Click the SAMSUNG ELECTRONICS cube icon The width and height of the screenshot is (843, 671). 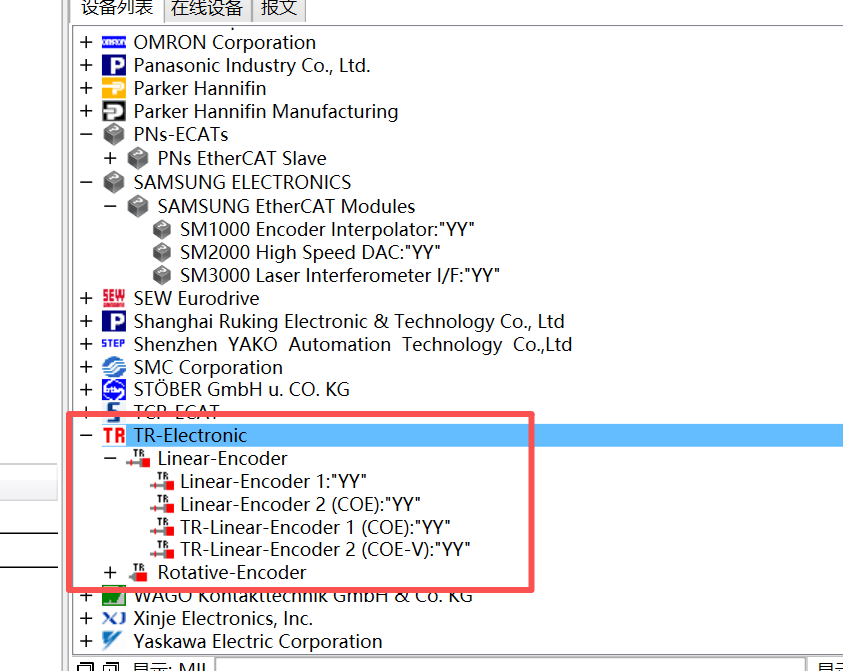point(114,182)
